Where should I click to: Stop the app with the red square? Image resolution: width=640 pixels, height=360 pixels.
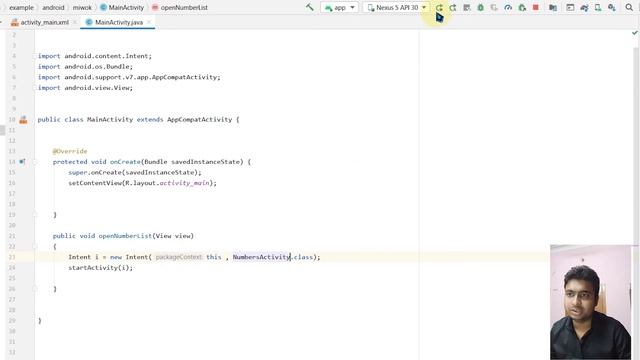coord(536,7)
